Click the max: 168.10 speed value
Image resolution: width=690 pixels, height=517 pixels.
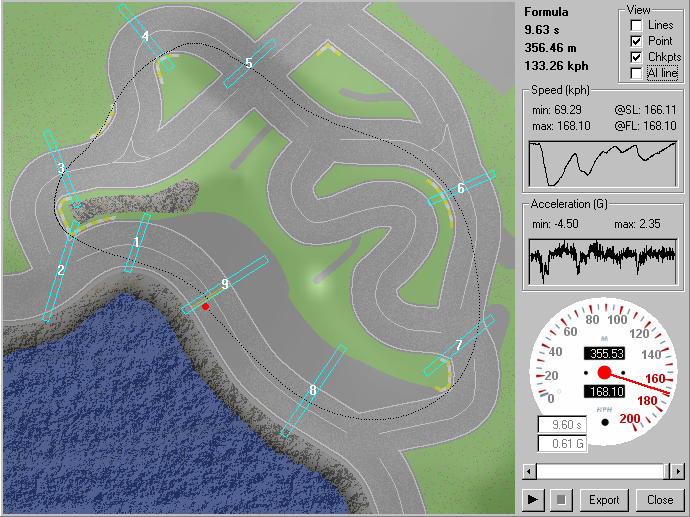[x=561, y=126]
